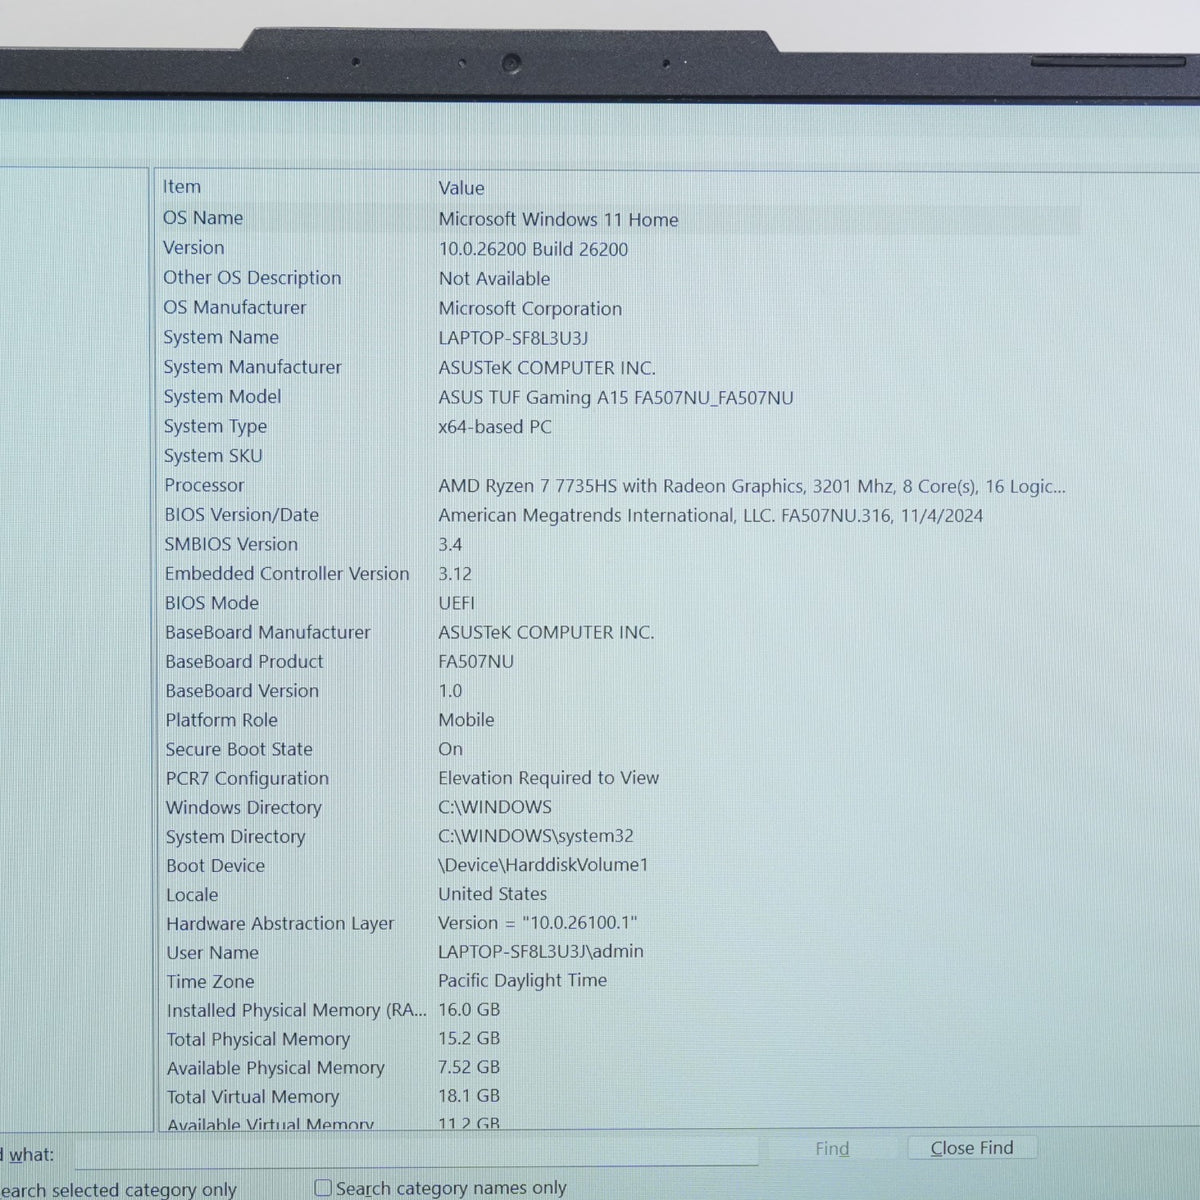Select the System Type row label
The image size is (1200, 1200).
(216, 426)
